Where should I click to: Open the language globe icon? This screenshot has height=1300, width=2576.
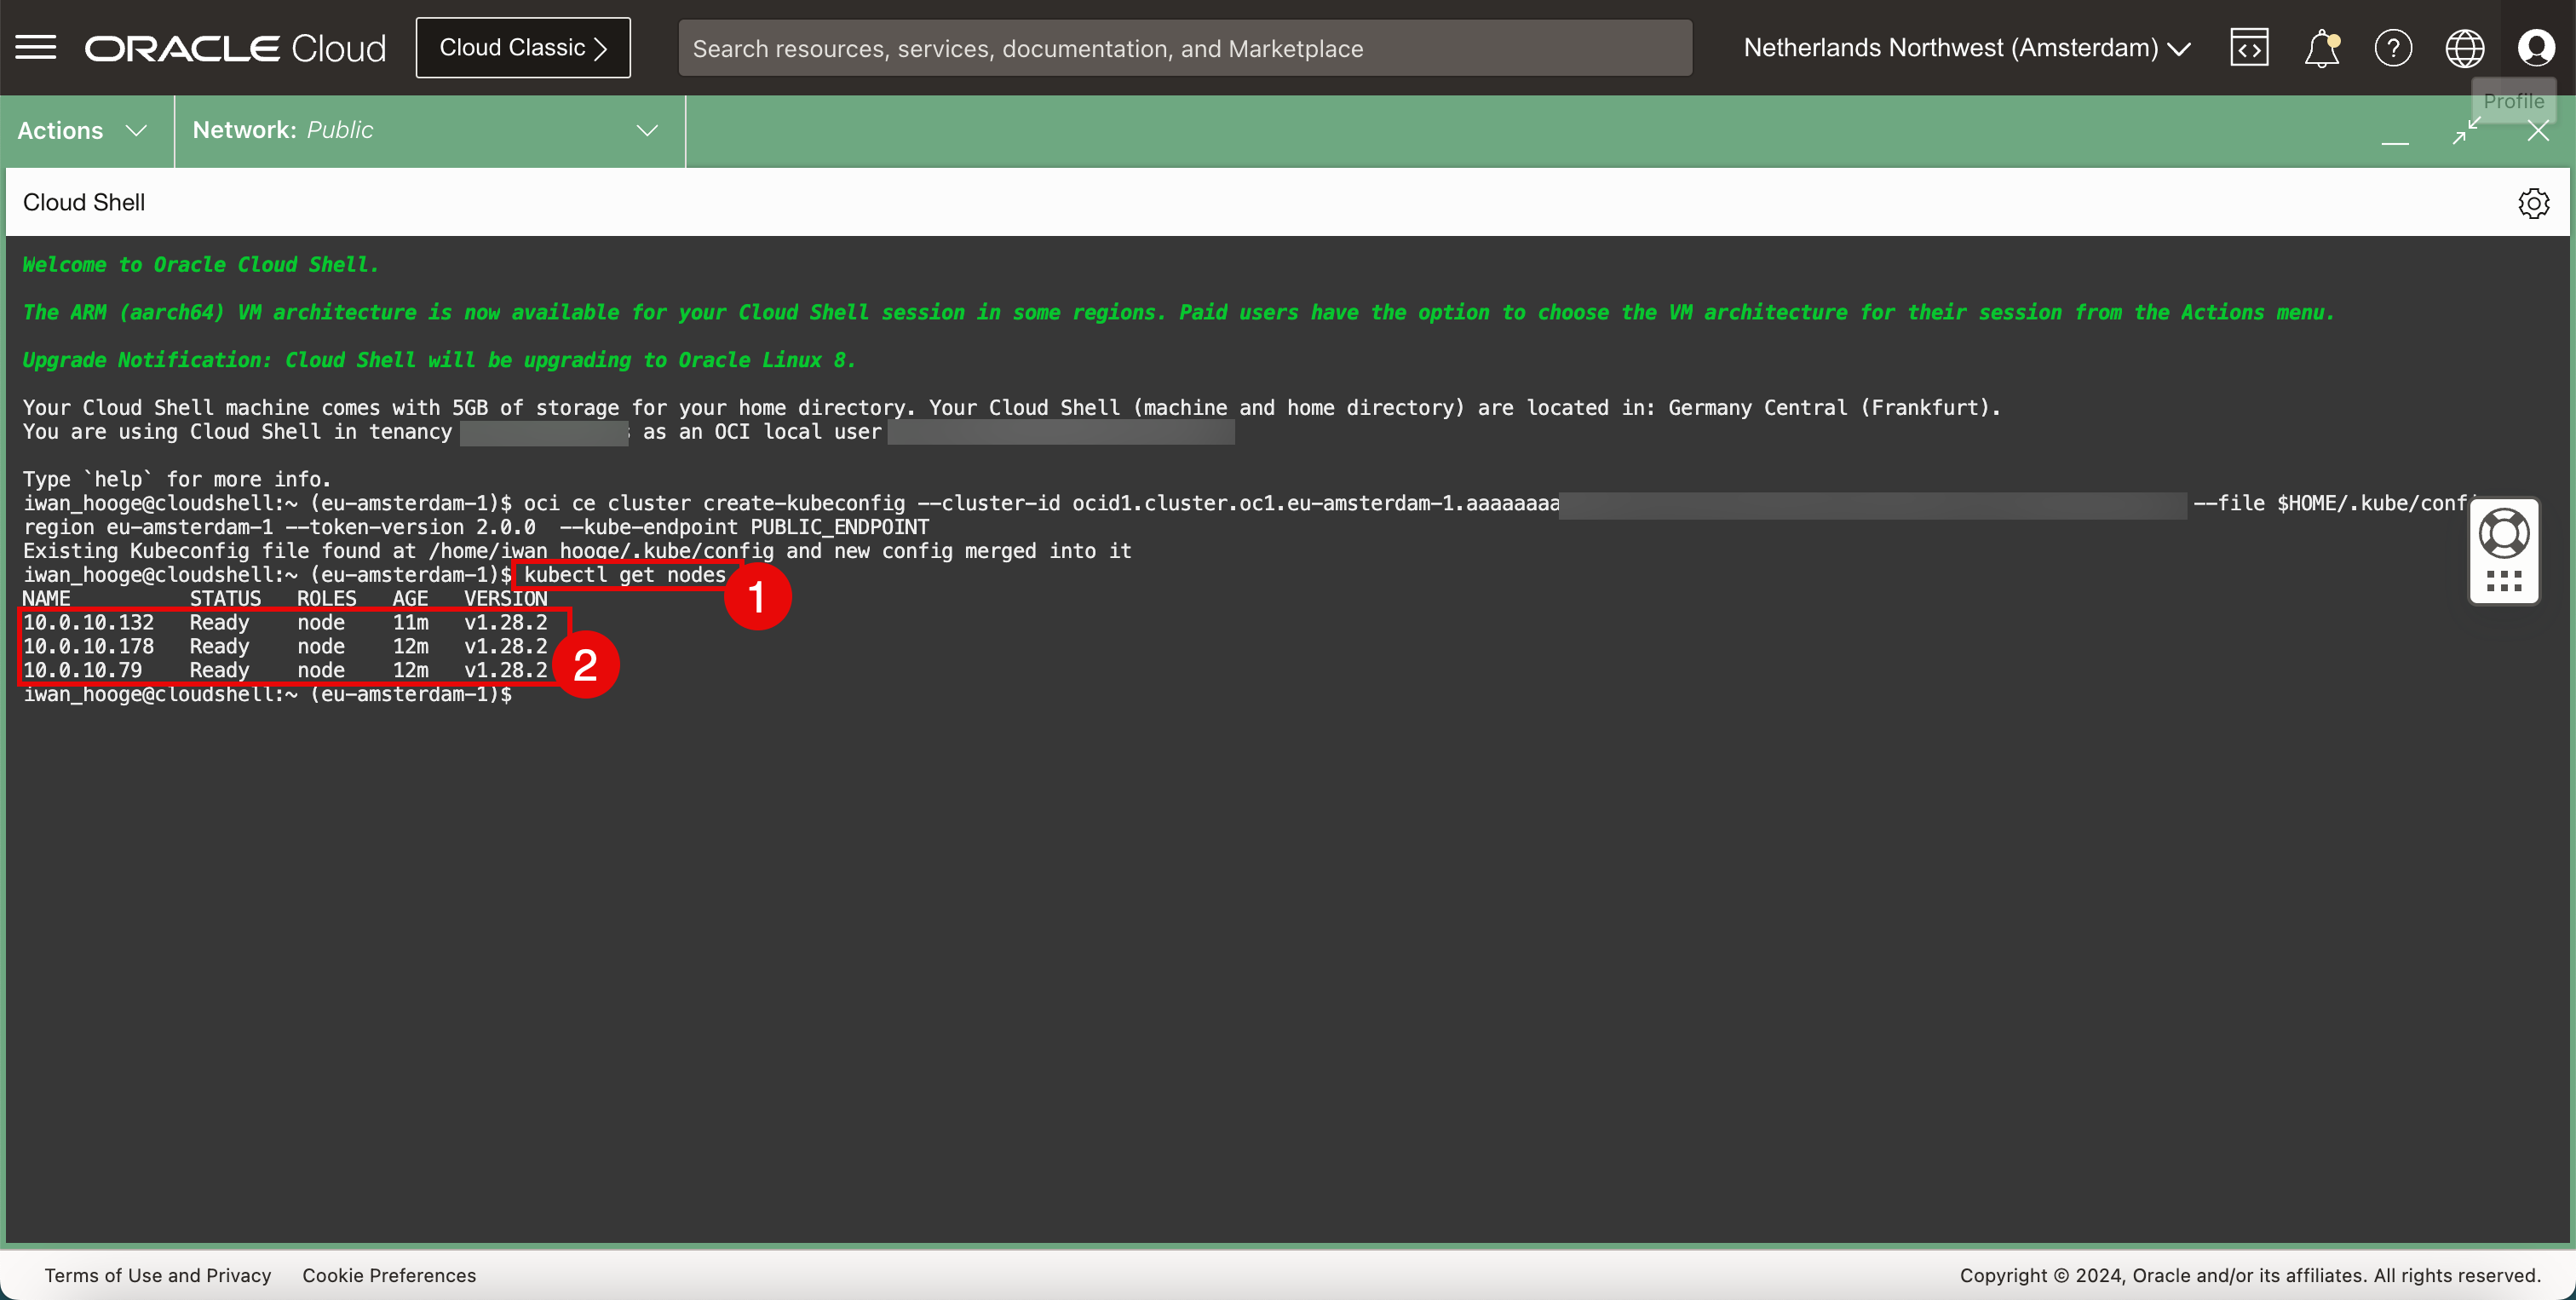tap(2464, 48)
